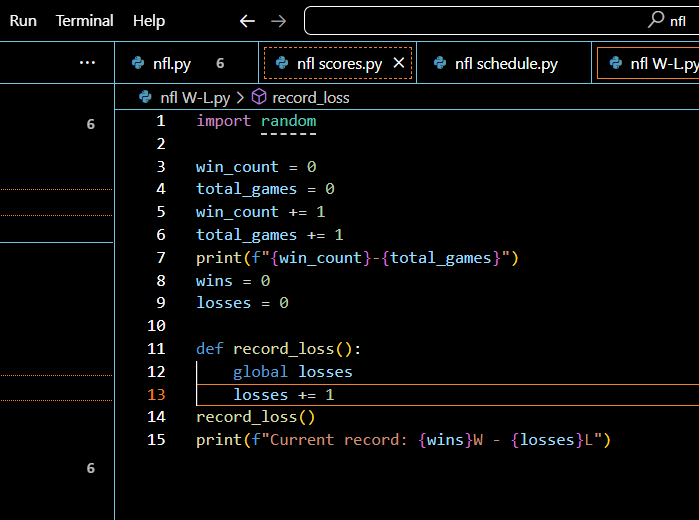Click line number 11 in the gutter
699x520 pixels.
click(155, 349)
